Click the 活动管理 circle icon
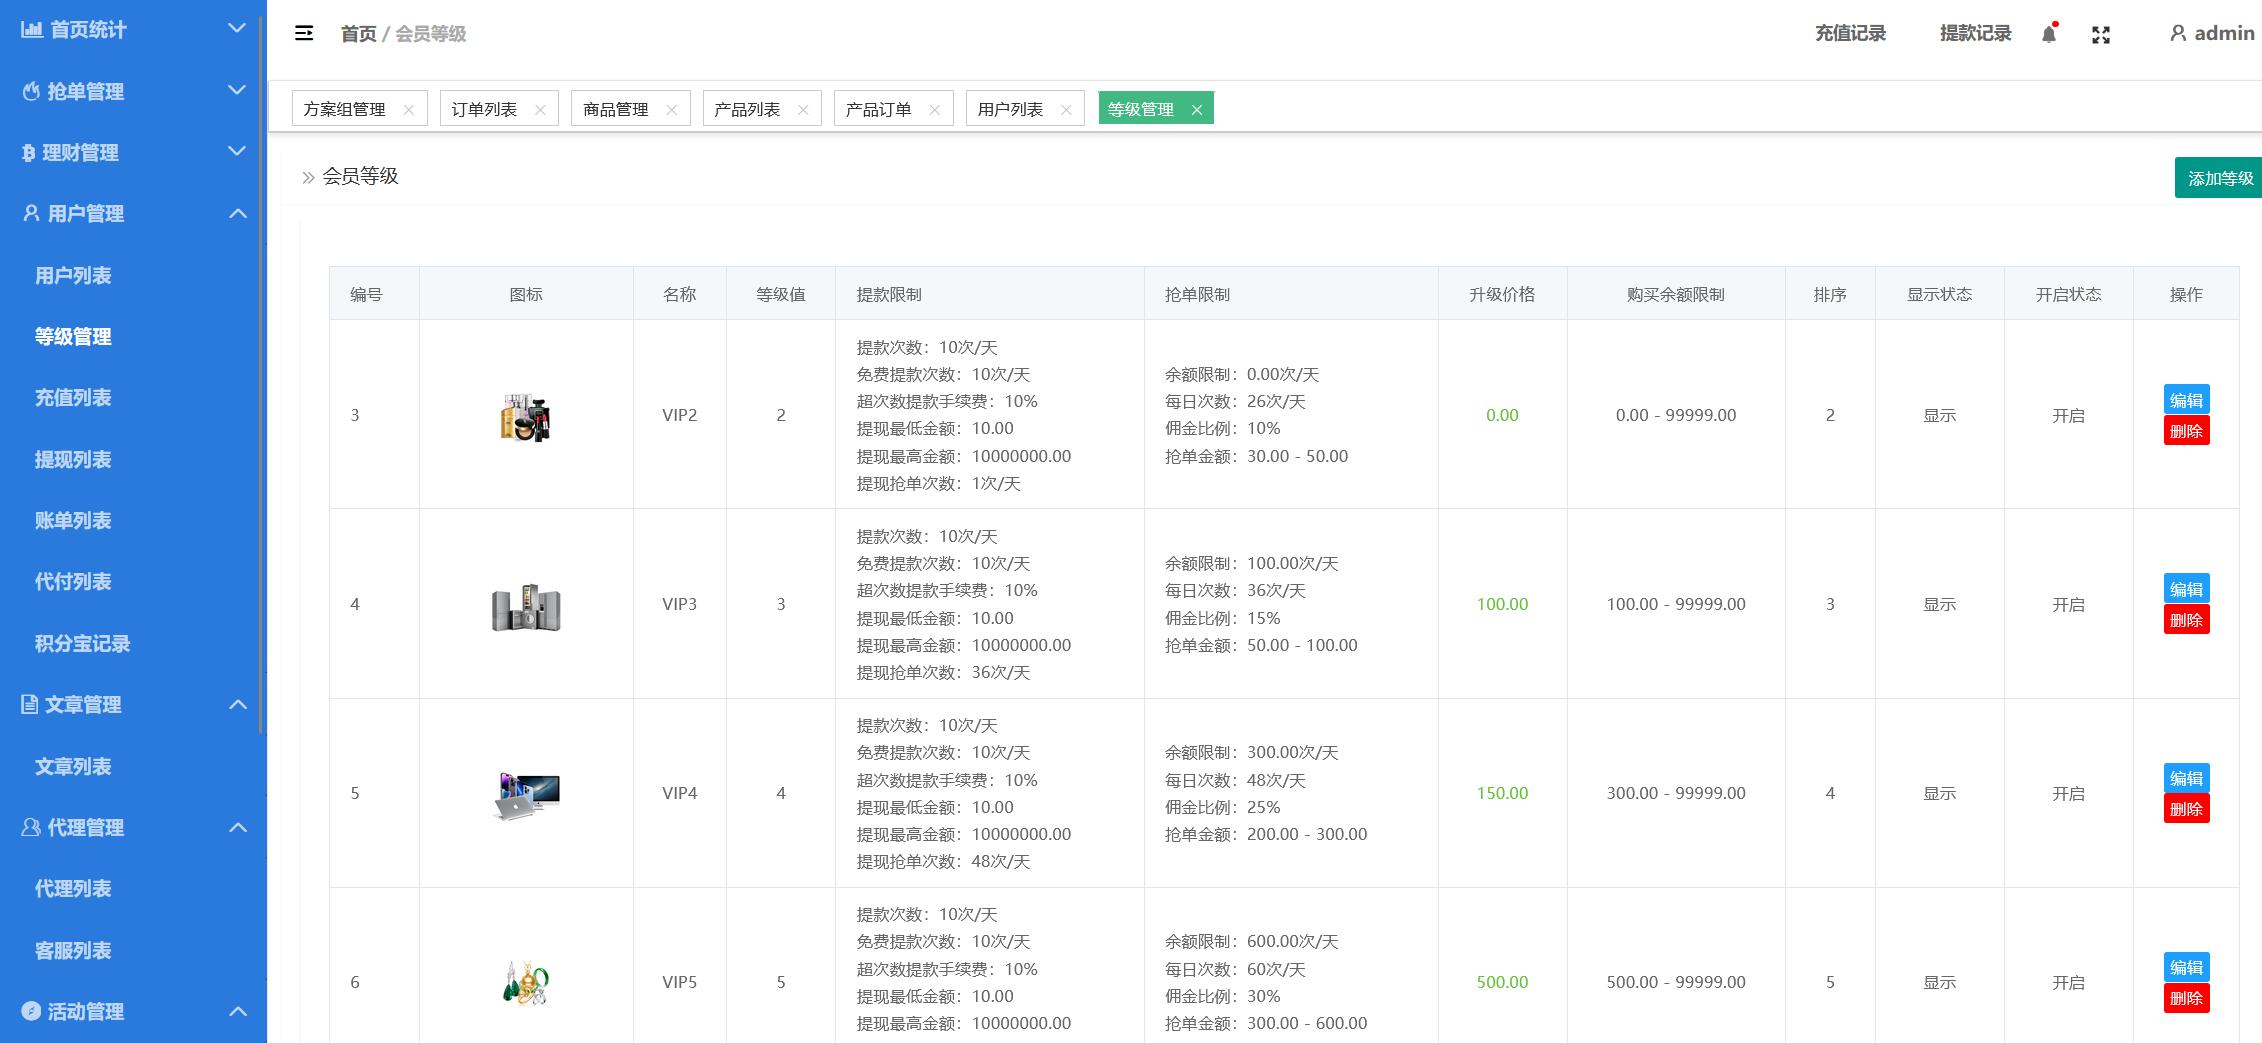Screen dimensions: 2262x1043 [31, 1011]
